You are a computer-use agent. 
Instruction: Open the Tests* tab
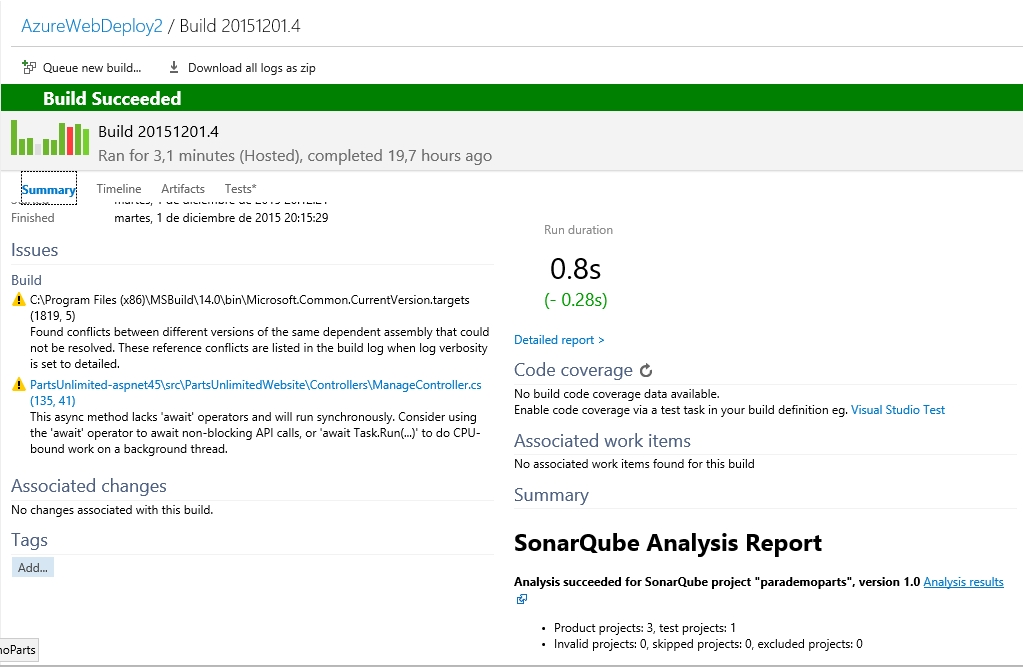(241, 189)
